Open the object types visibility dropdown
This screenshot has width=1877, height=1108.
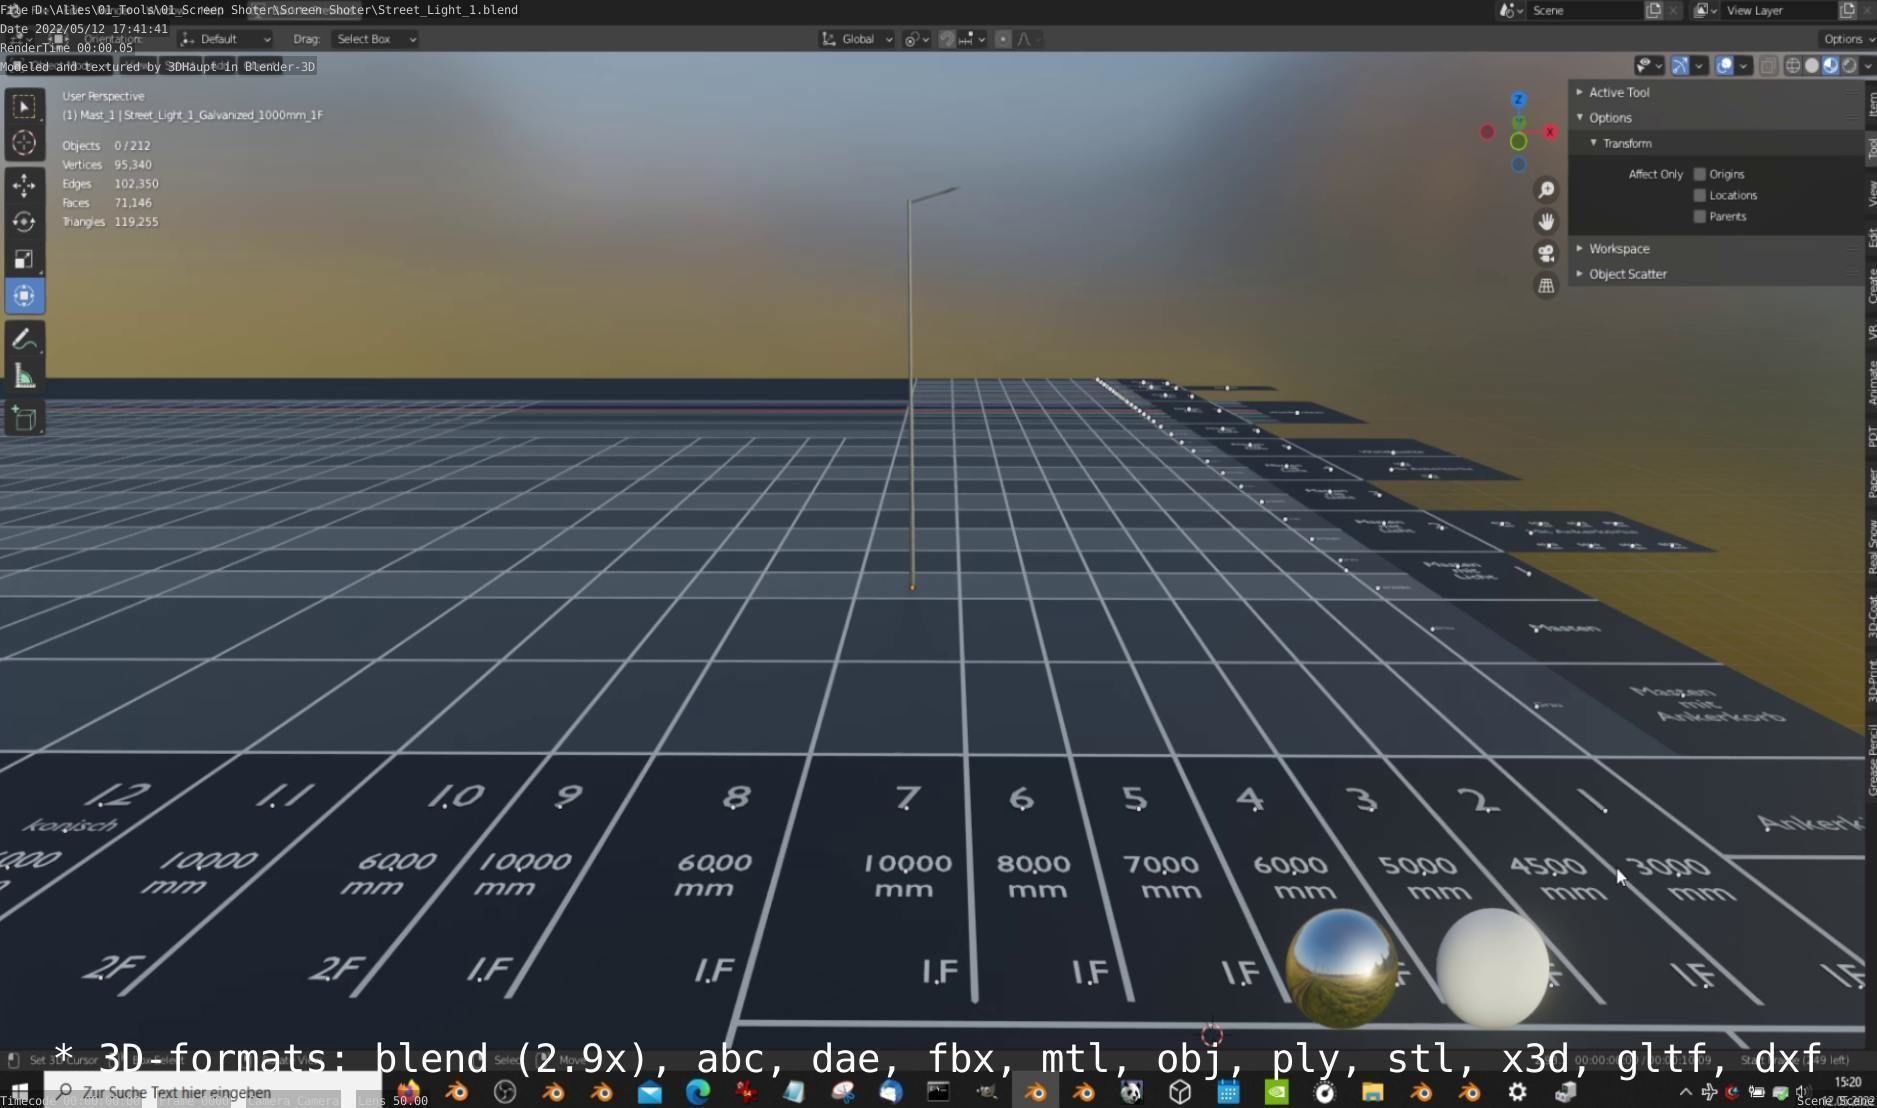(1648, 66)
